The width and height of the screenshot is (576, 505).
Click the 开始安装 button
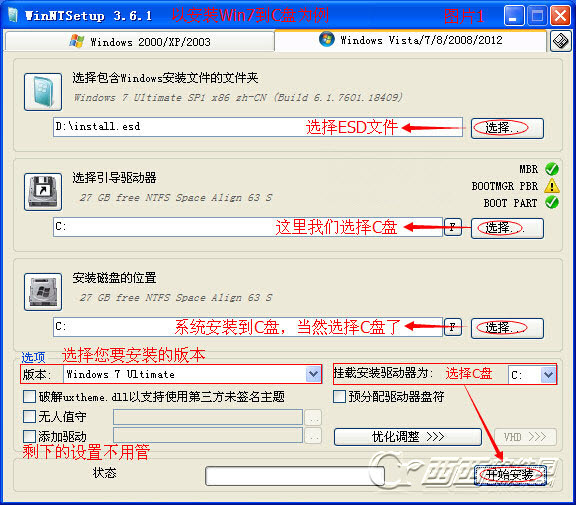(510, 475)
